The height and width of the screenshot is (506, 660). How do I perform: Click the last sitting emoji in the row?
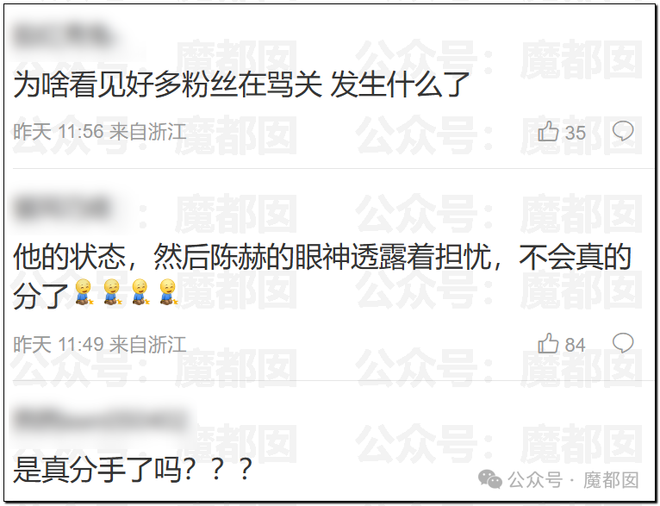[168, 292]
